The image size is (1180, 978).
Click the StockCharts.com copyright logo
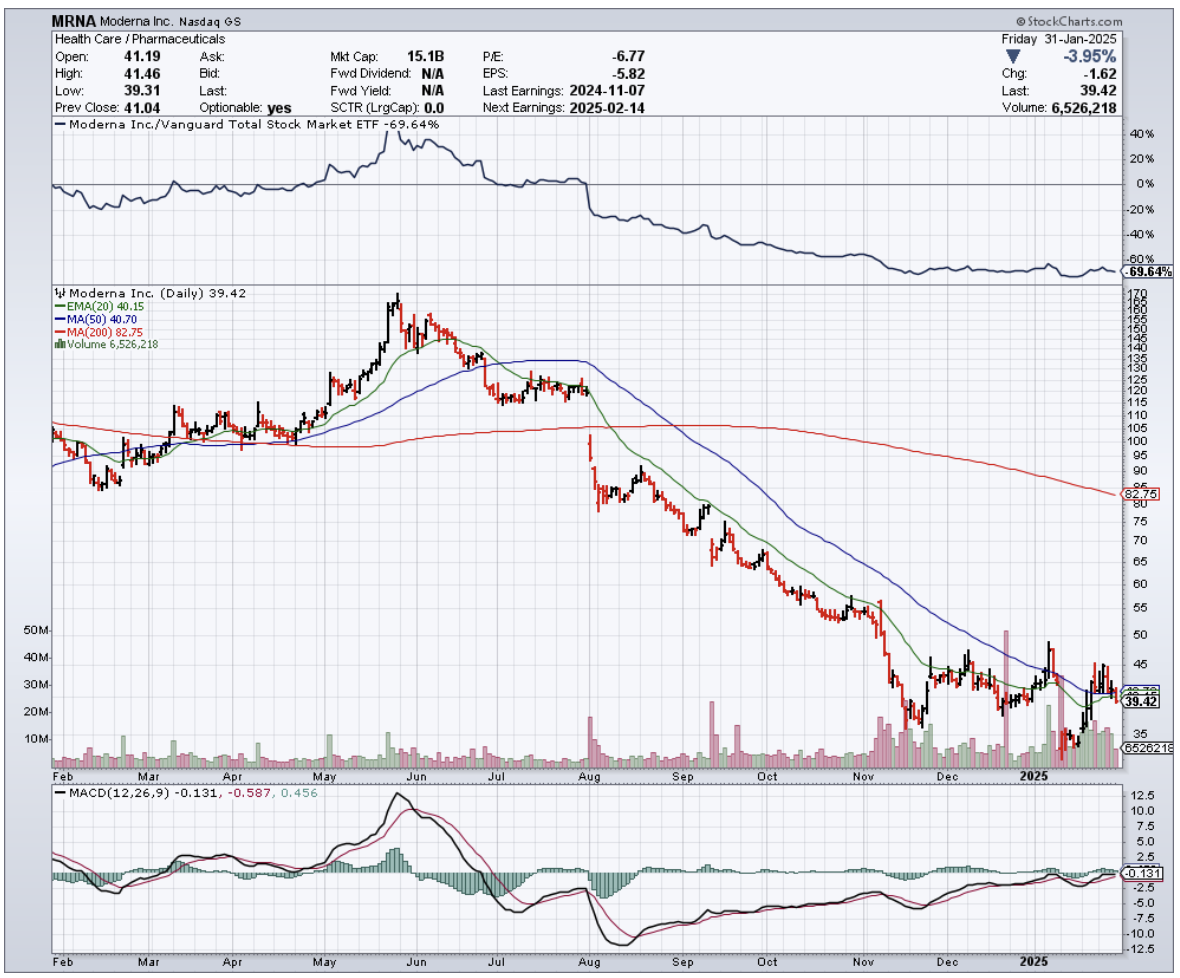[1068, 21]
